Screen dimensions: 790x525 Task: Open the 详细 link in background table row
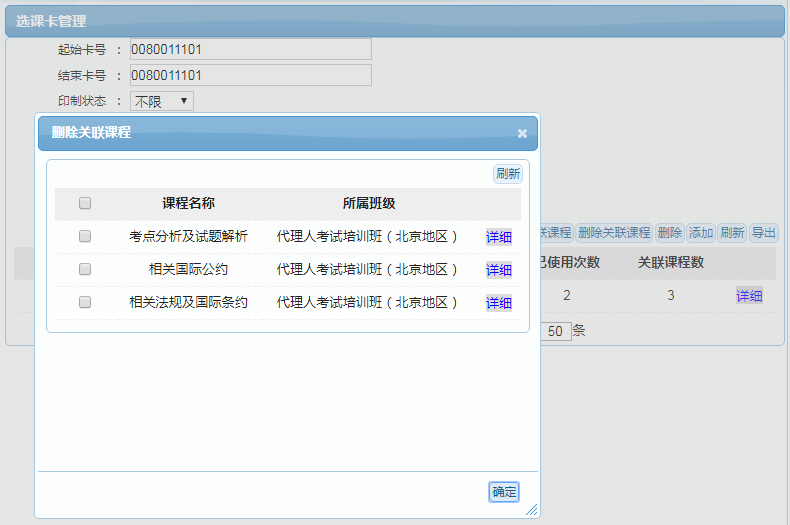pos(749,296)
